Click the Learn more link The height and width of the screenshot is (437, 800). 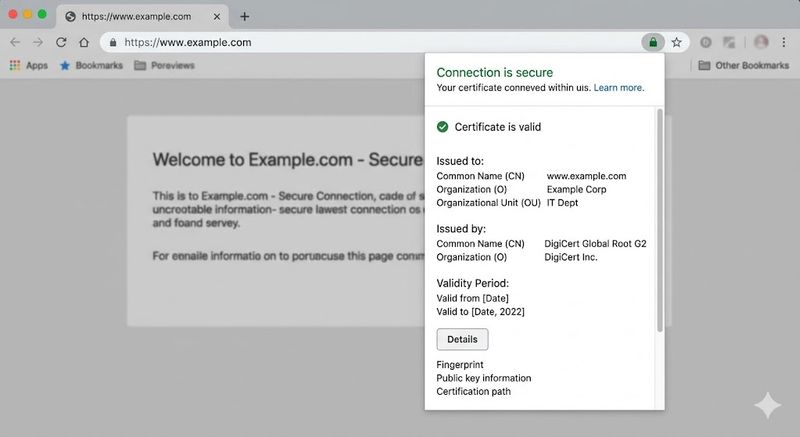pyautogui.click(x=619, y=88)
